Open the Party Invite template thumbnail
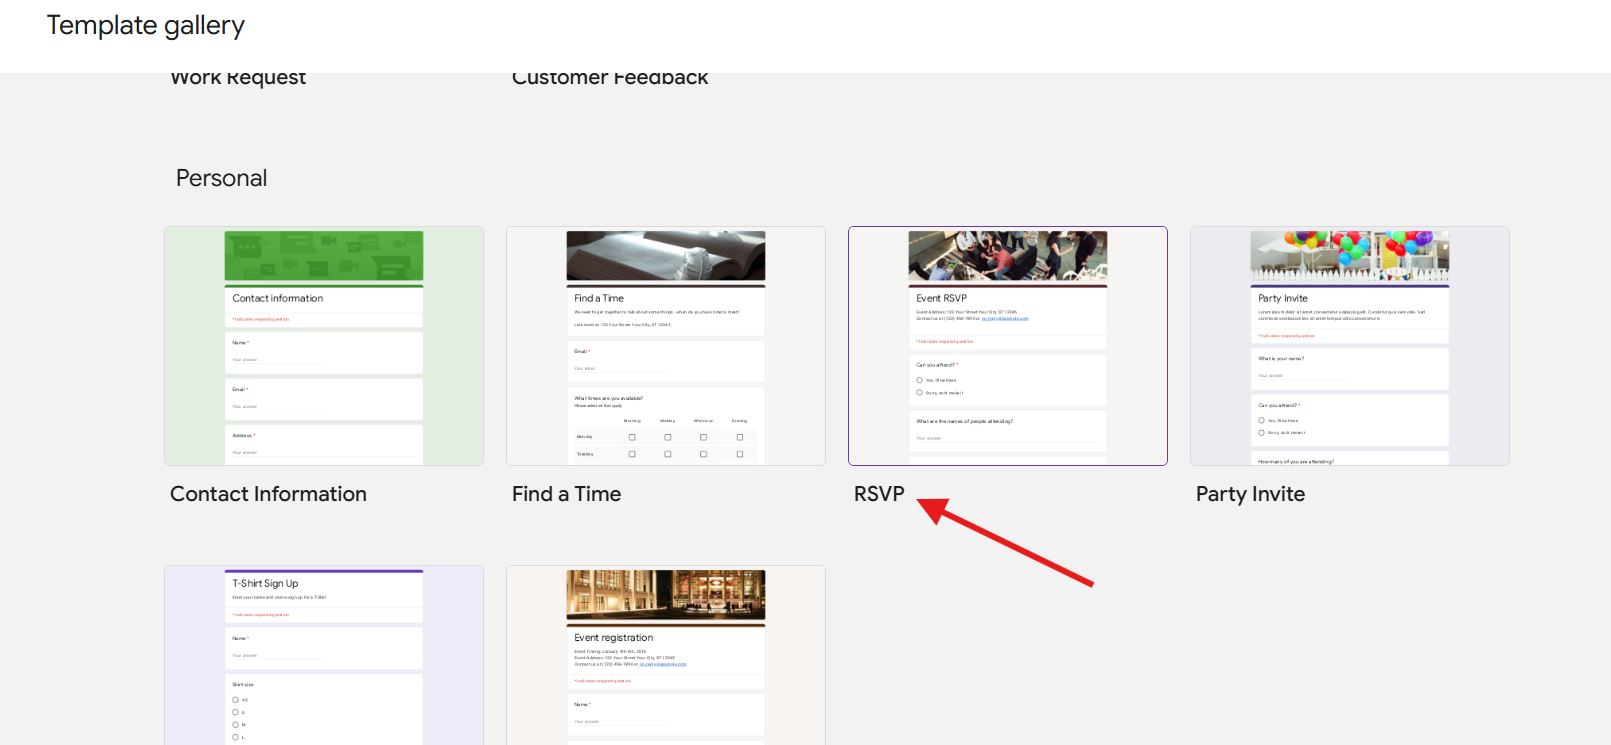1611x745 pixels. [x=1350, y=346]
